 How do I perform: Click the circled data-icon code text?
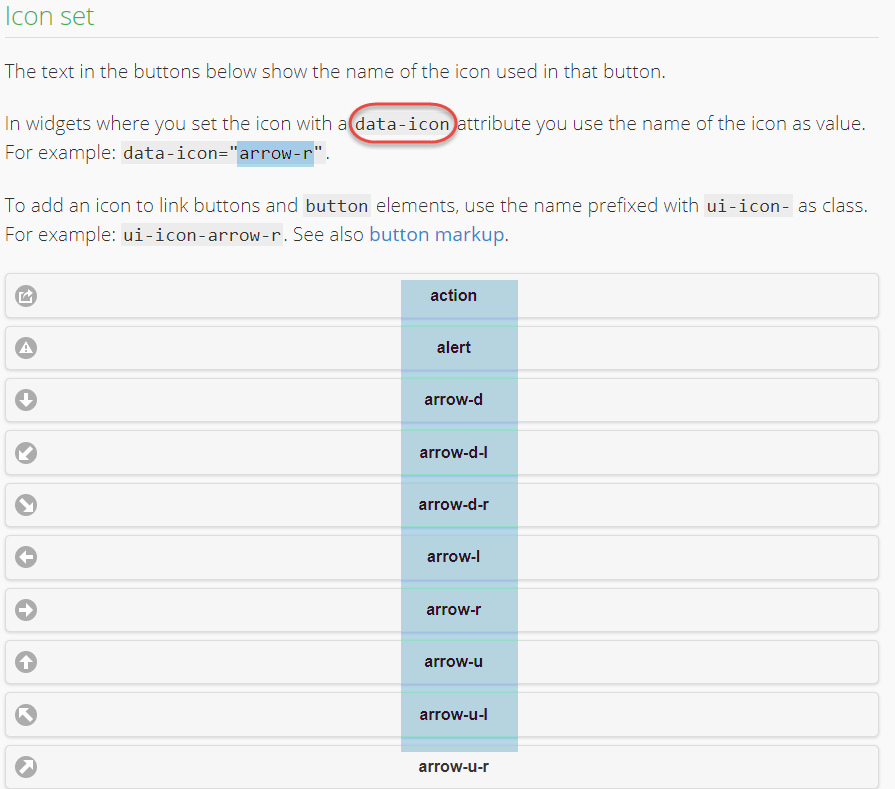pos(402,125)
